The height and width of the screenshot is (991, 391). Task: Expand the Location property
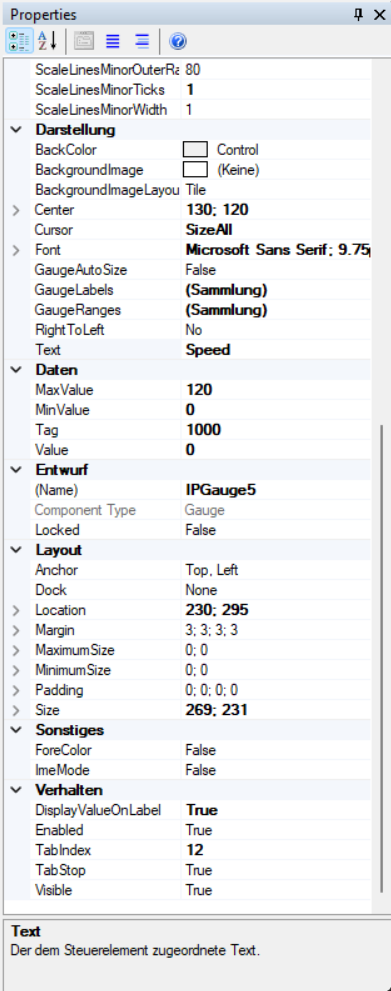coord(16,611)
